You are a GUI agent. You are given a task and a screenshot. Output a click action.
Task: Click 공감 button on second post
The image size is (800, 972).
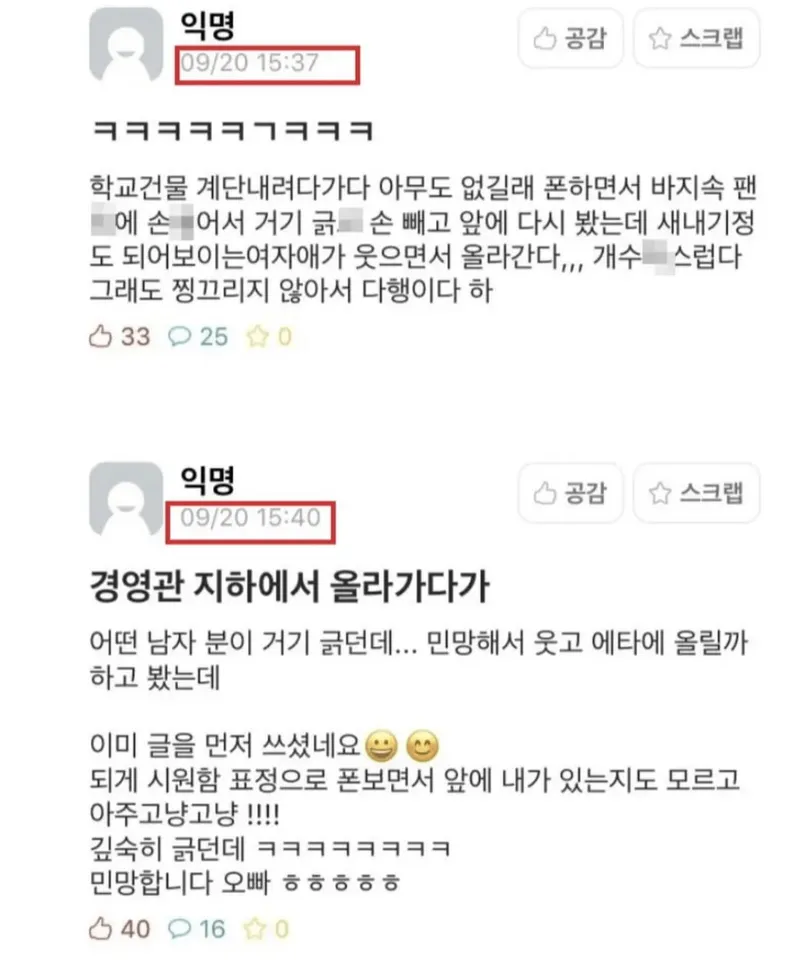coord(570,493)
